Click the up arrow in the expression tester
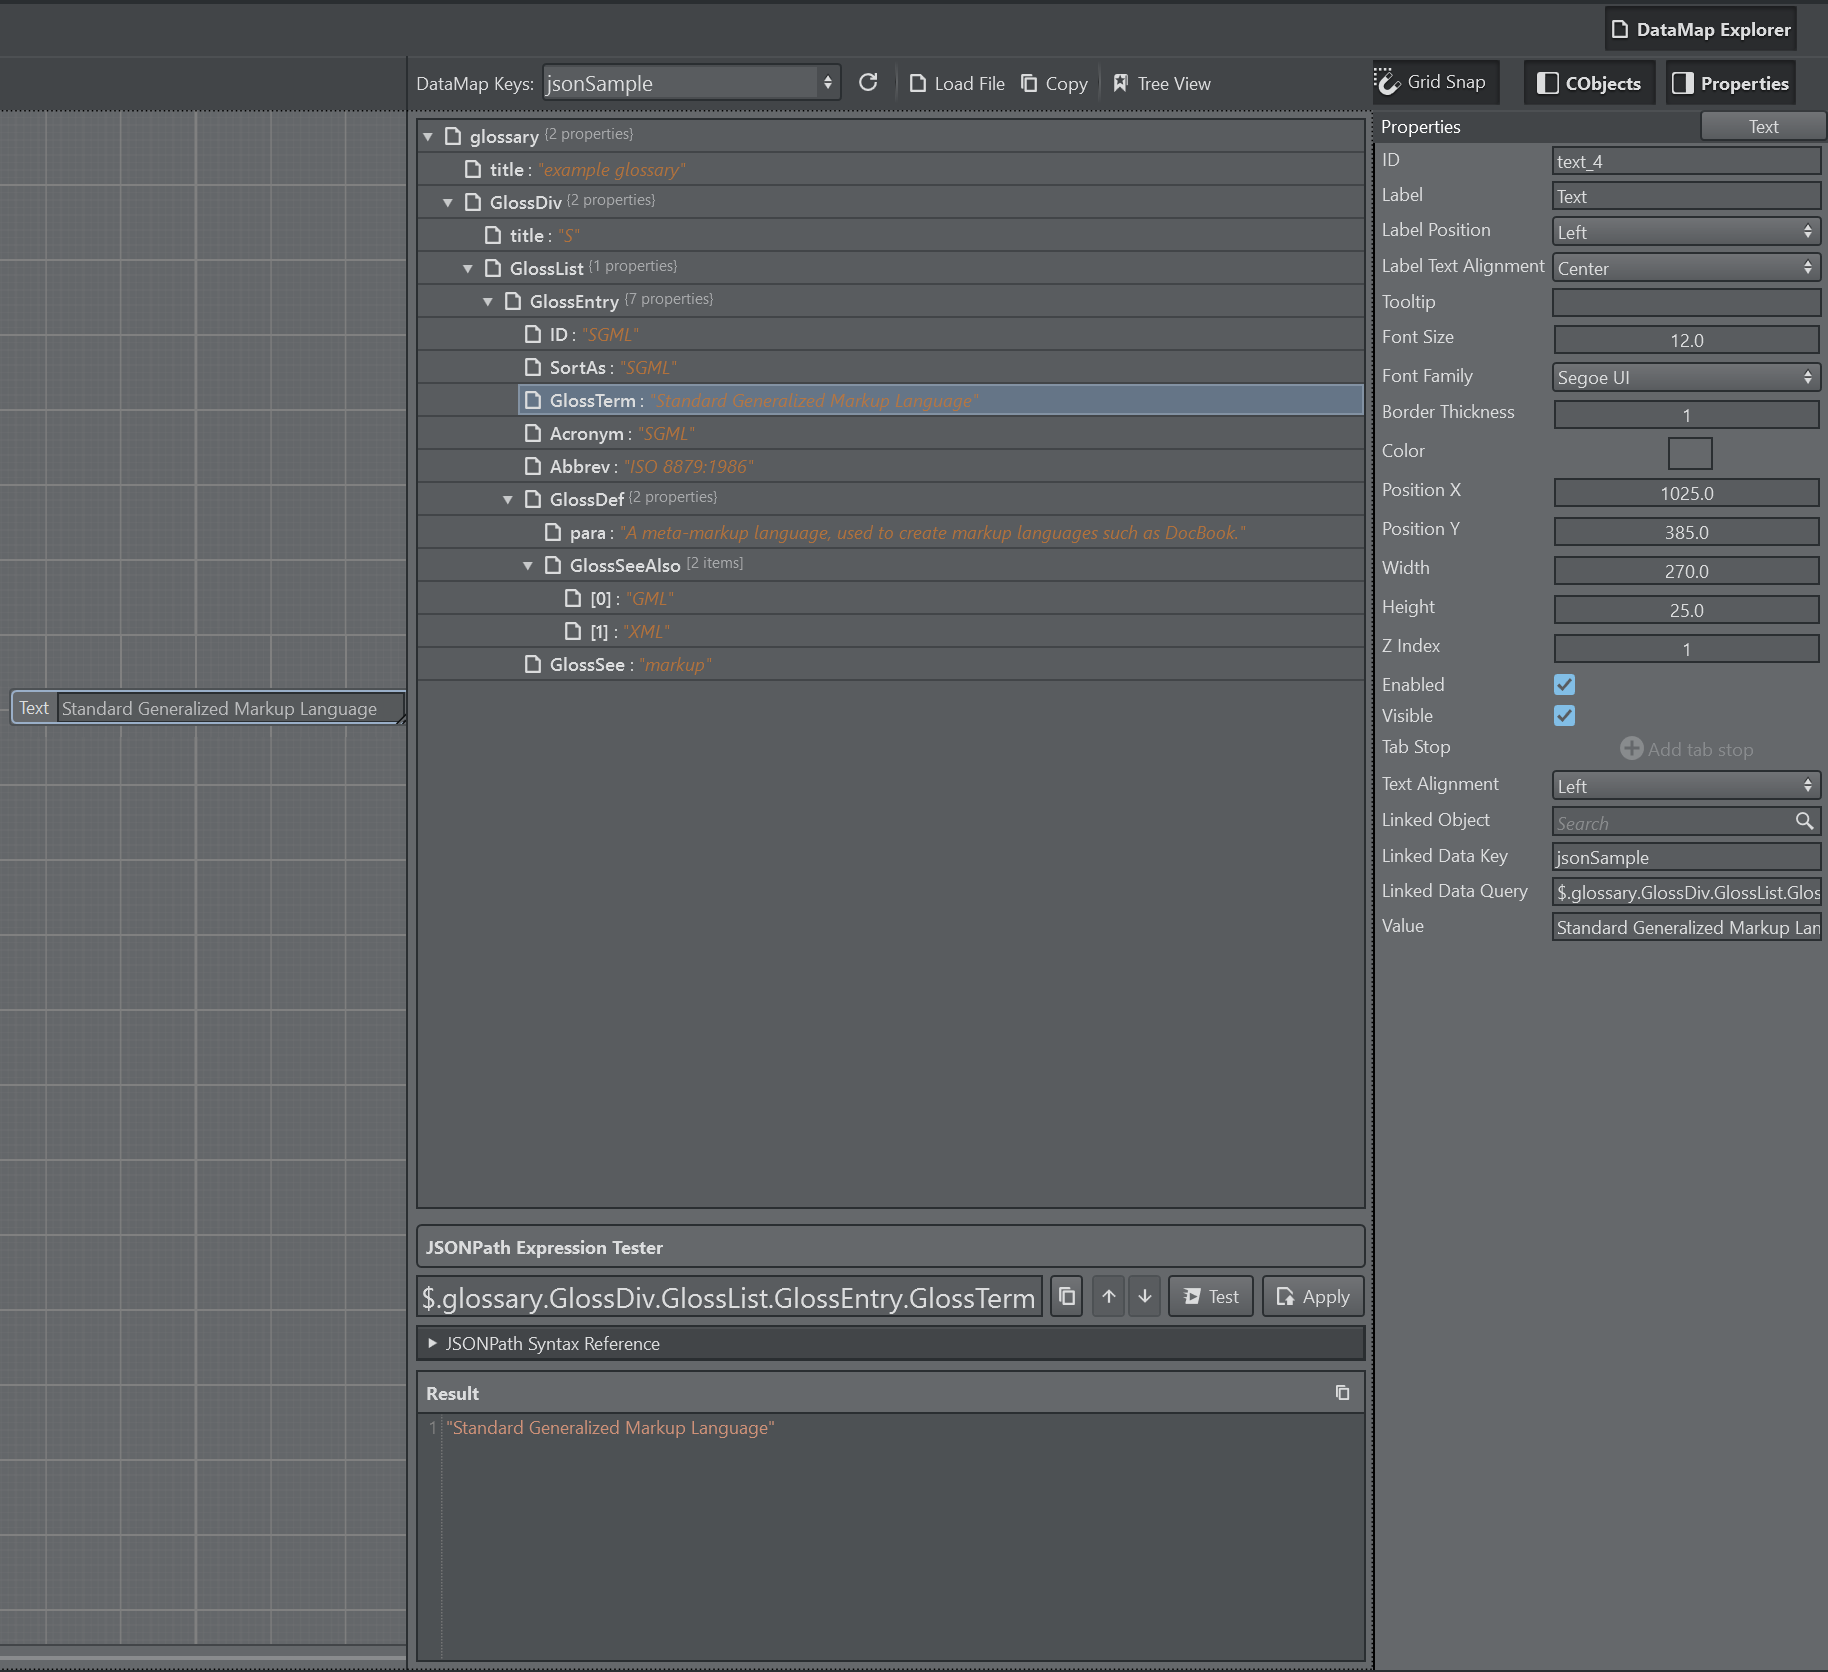The image size is (1828, 1672). (1109, 1297)
